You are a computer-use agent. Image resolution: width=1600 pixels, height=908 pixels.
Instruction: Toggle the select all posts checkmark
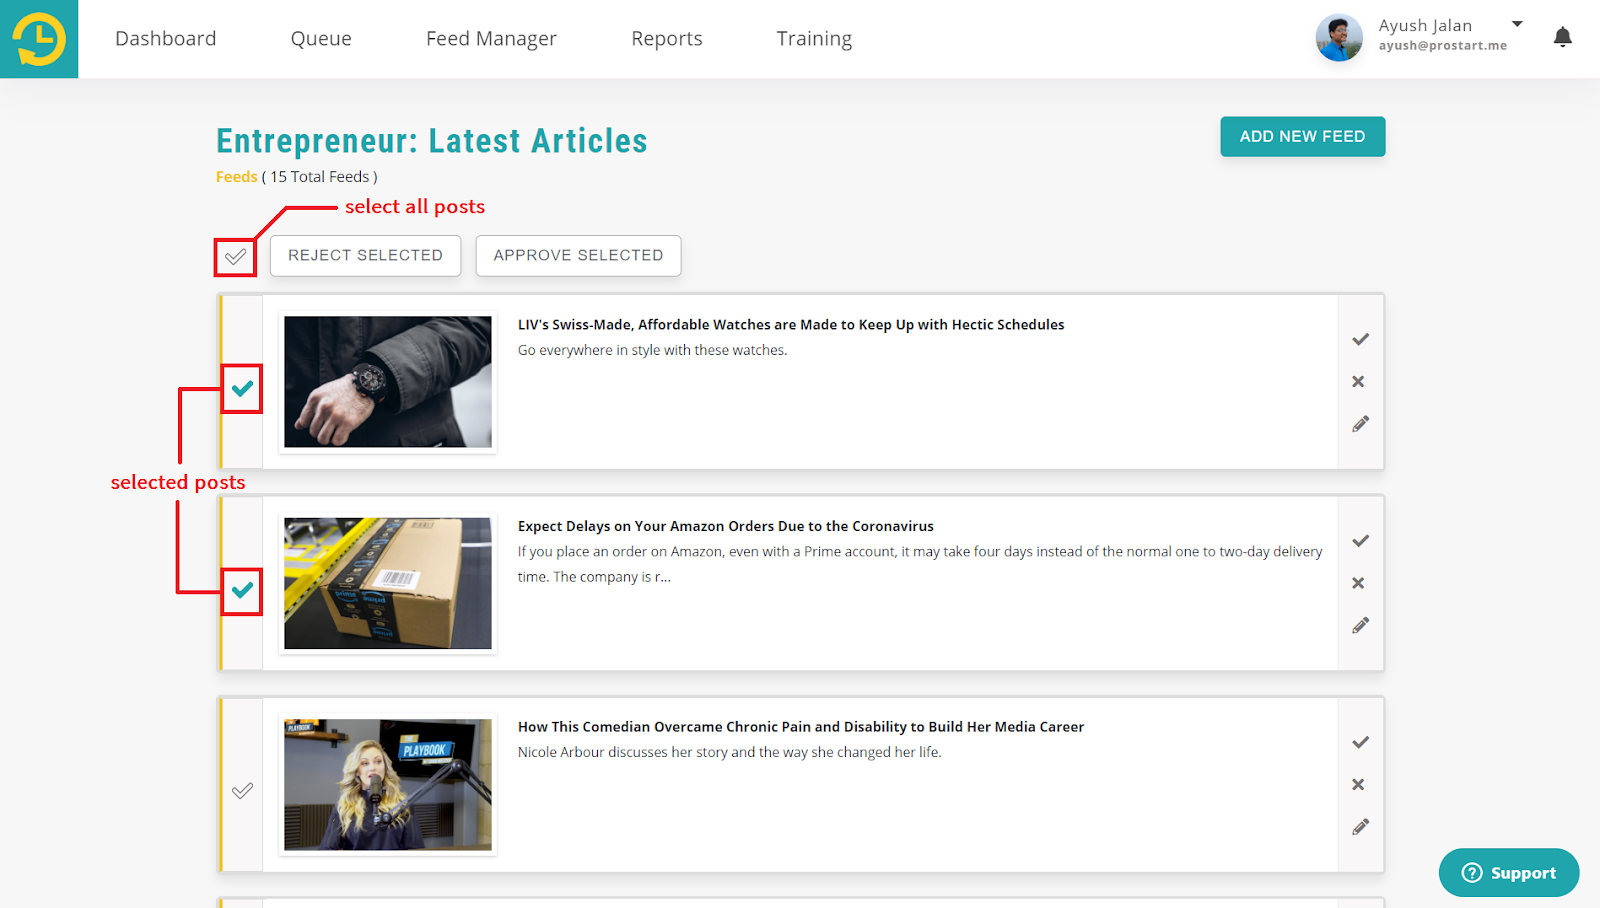tap(235, 257)
